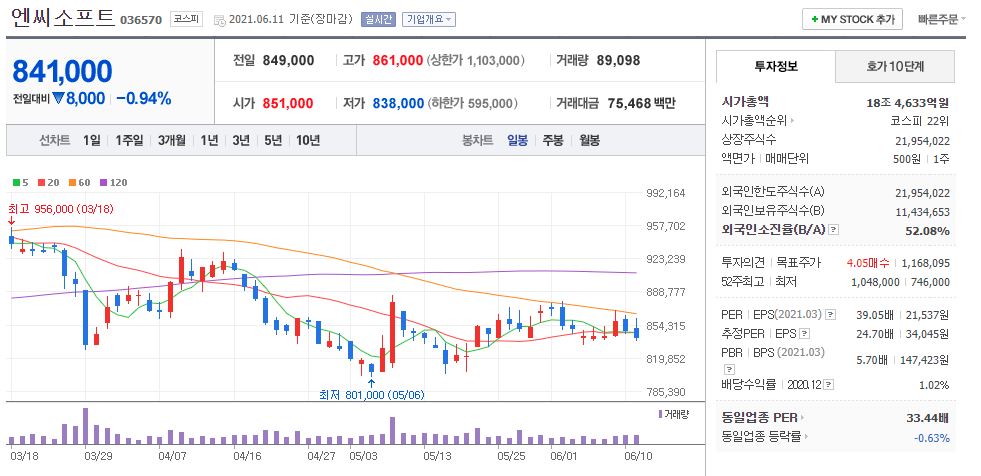This screenshot has height=476, width=981.
Task: Click the 전일 value 849,000
Action: coord(288,61)
